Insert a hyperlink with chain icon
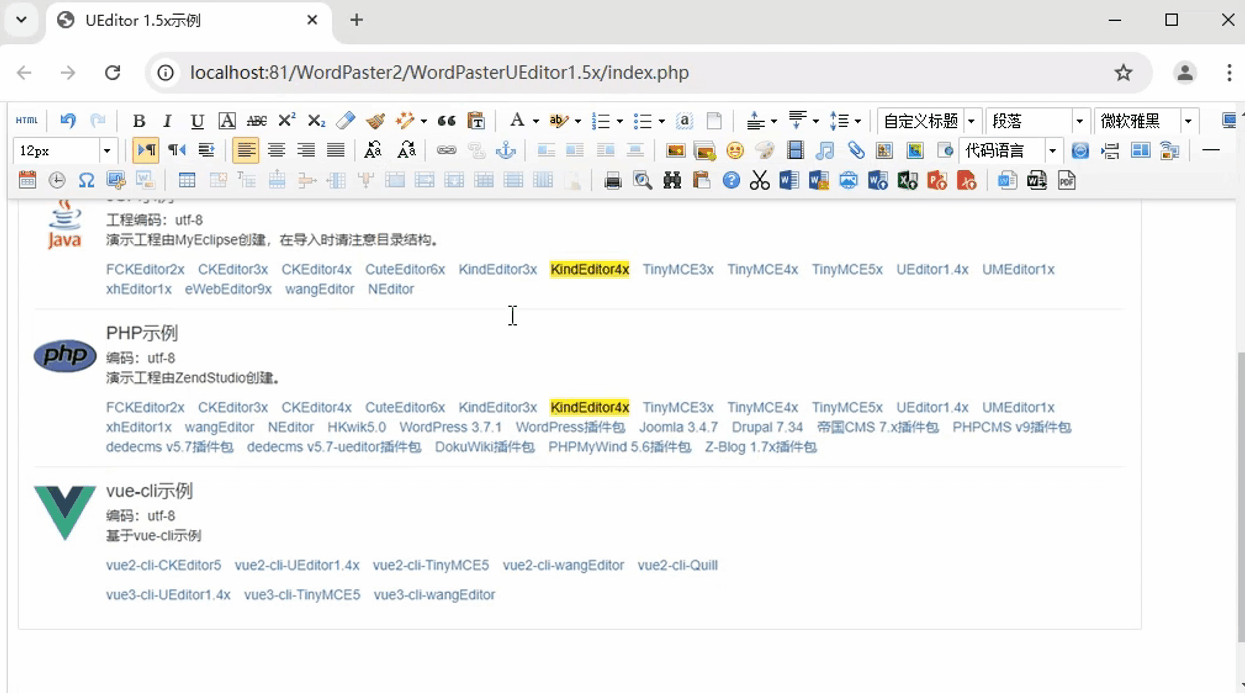The height and width of the screenshot is (693, 1245). point(446,151)
